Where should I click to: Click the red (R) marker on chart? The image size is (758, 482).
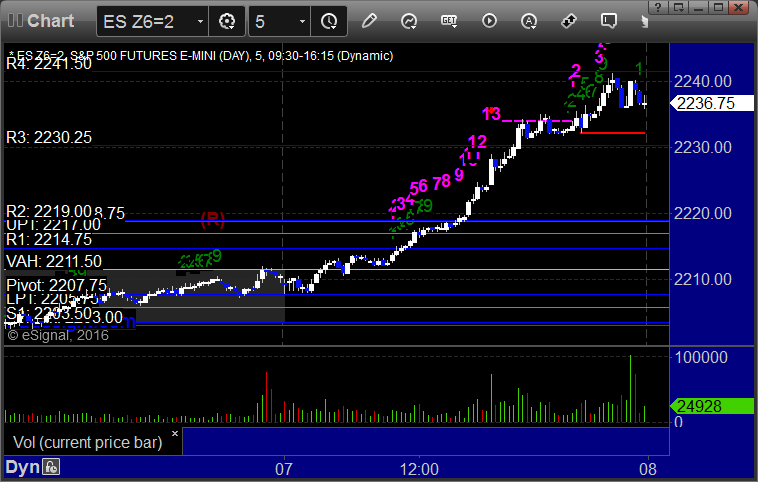click(213, 220)
